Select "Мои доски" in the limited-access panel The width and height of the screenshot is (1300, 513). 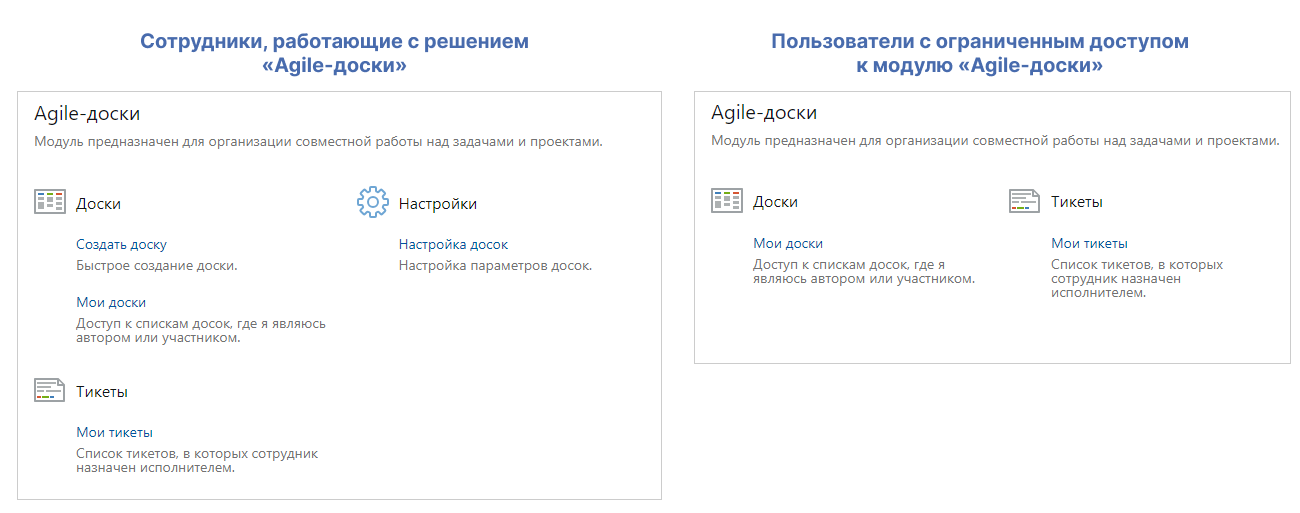[788, 243]
